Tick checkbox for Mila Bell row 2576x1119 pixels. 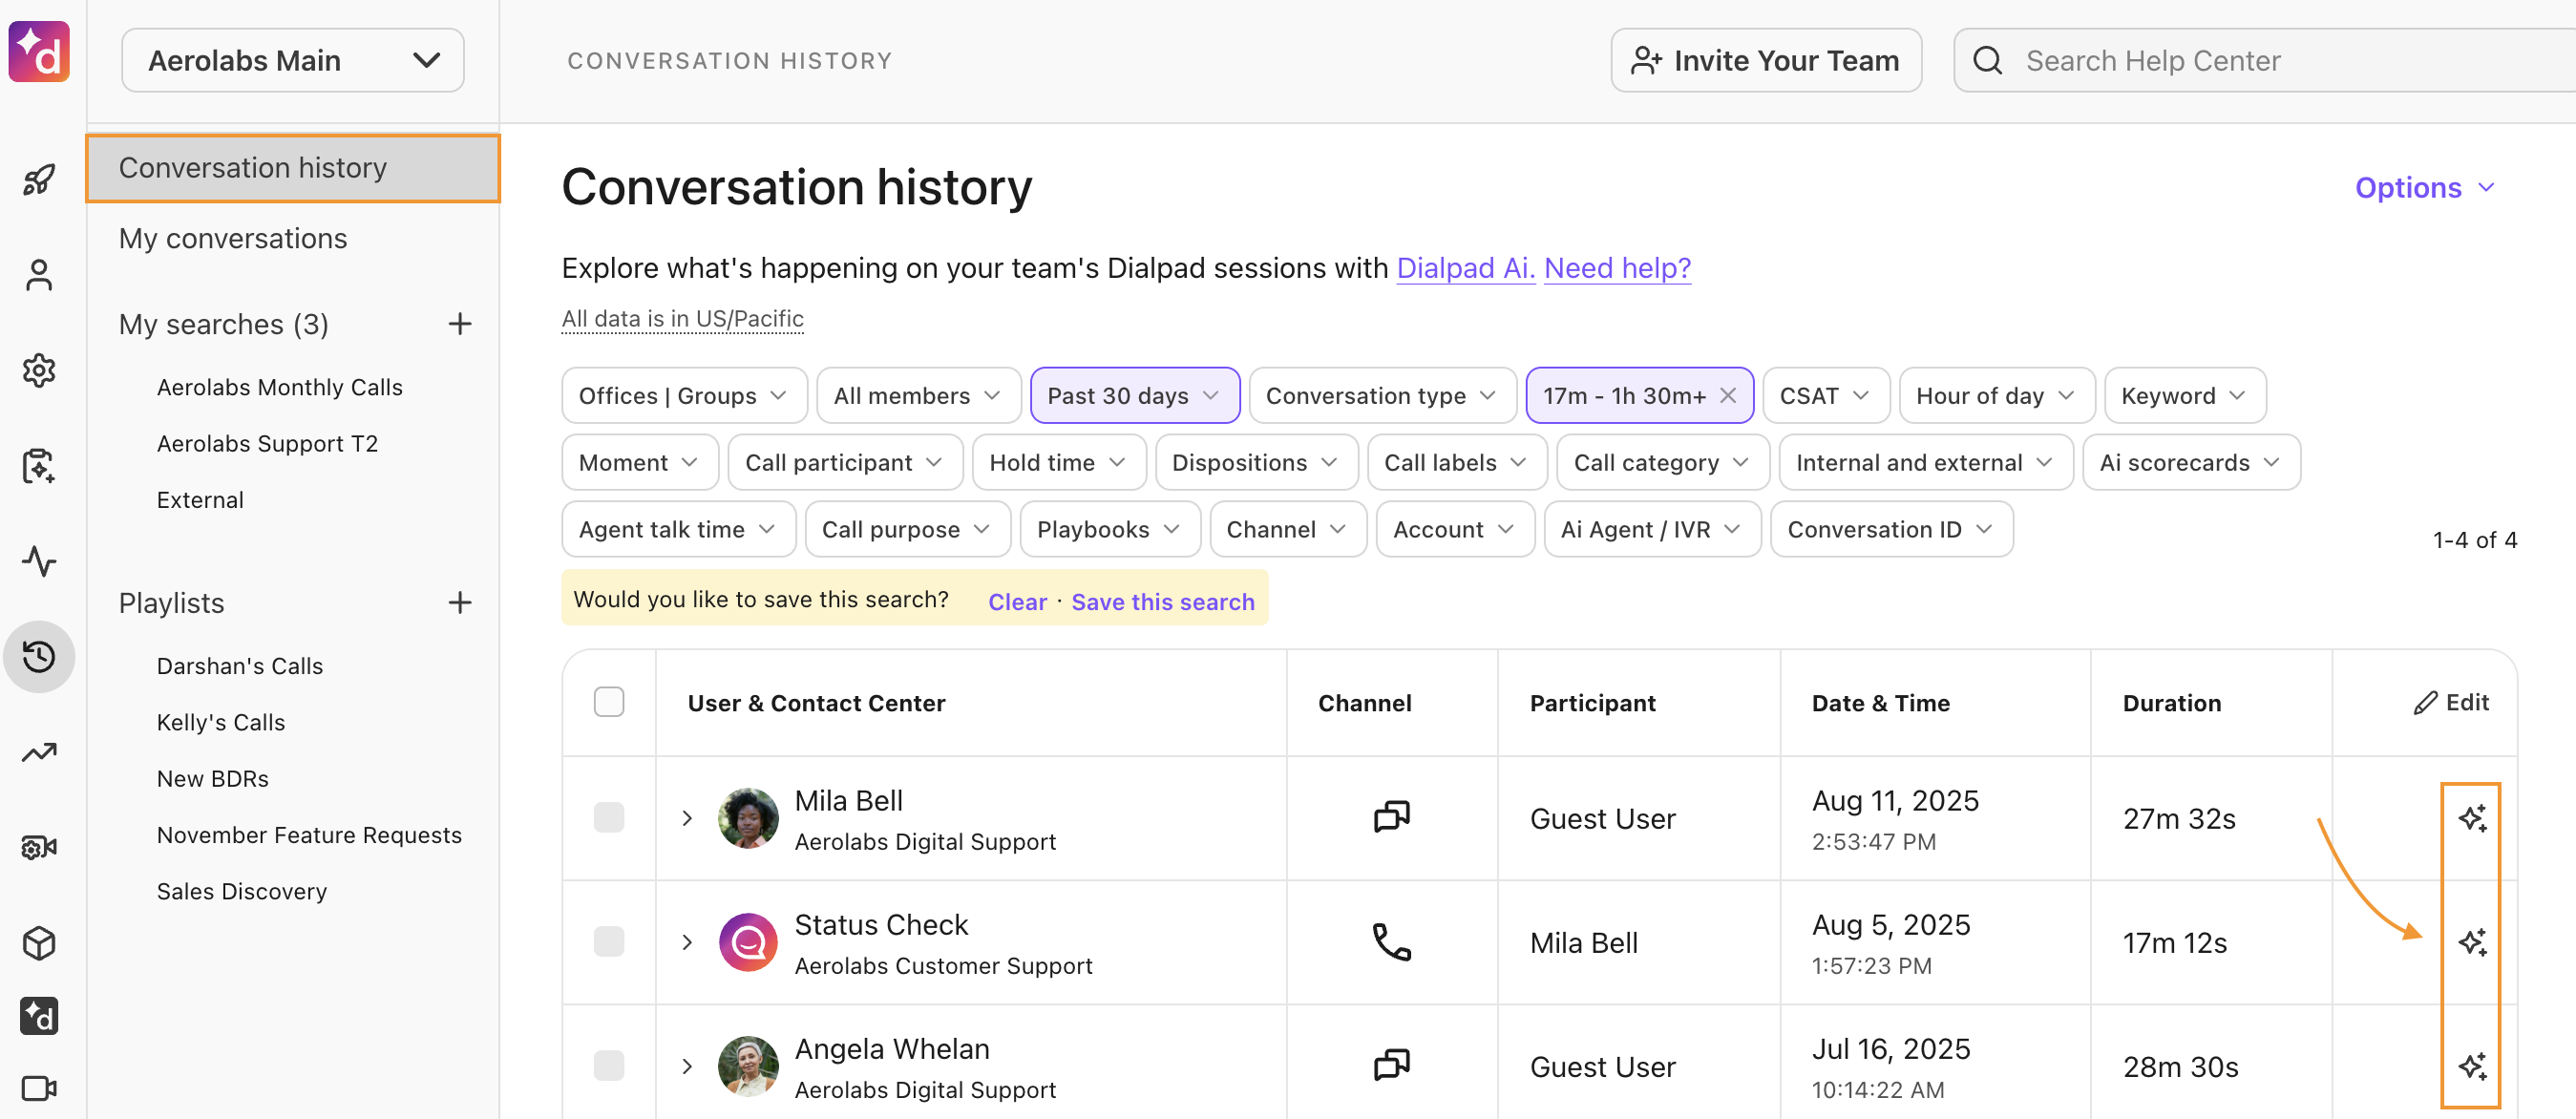pos(609,818)
